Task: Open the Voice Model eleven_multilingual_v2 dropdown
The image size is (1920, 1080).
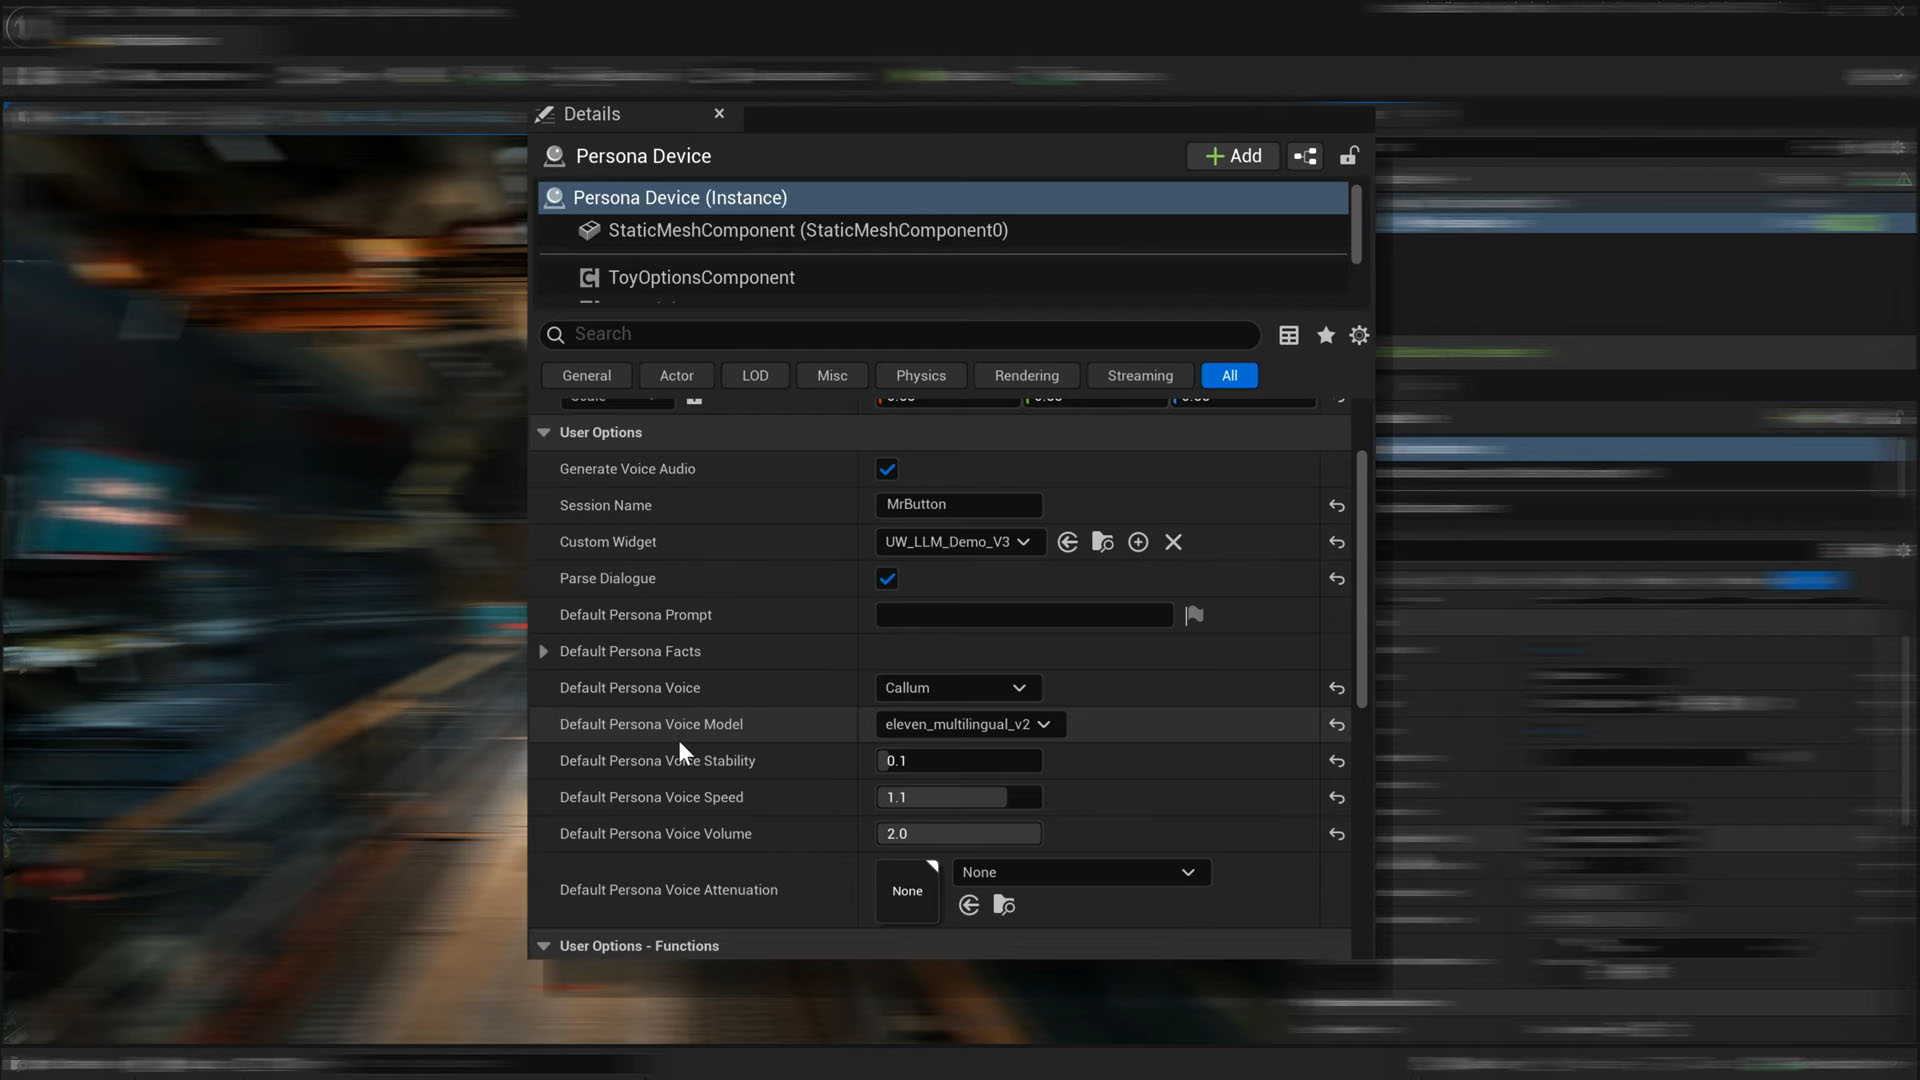Action: coord(968,724)
